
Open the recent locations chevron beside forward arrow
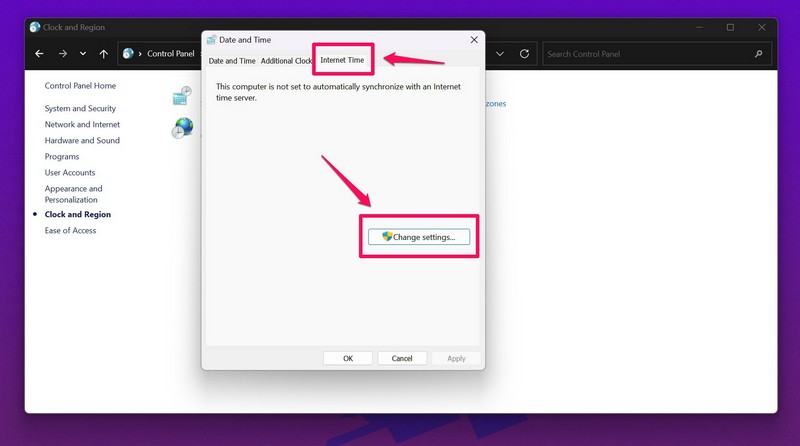tap(83, 54)
